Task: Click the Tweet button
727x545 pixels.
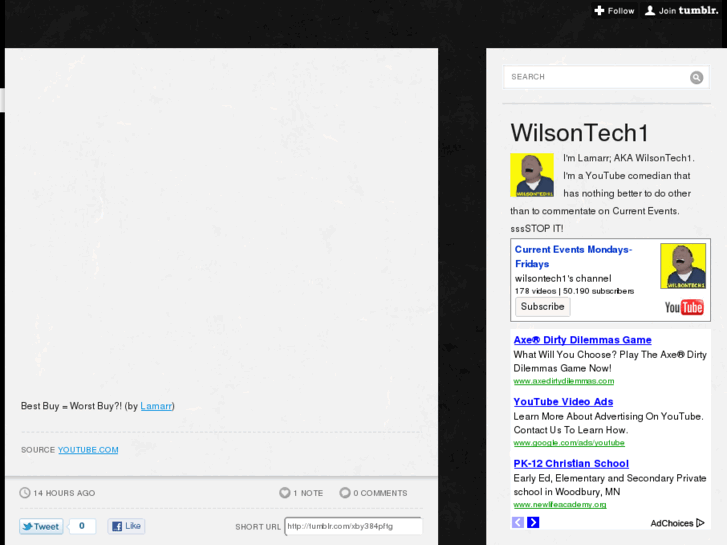Action: [x=41, y=526]
